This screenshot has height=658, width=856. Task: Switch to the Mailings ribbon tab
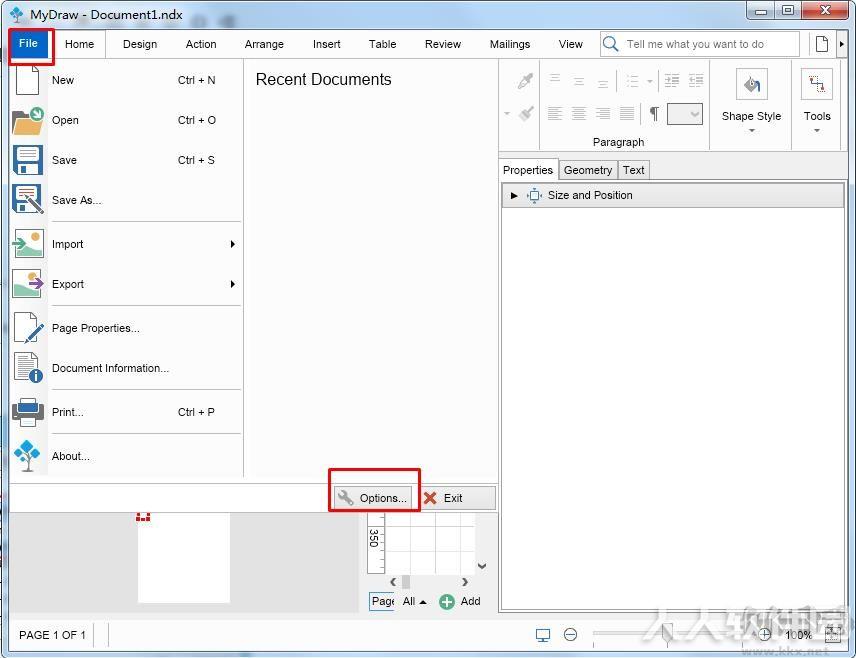(x=510, y=44)
